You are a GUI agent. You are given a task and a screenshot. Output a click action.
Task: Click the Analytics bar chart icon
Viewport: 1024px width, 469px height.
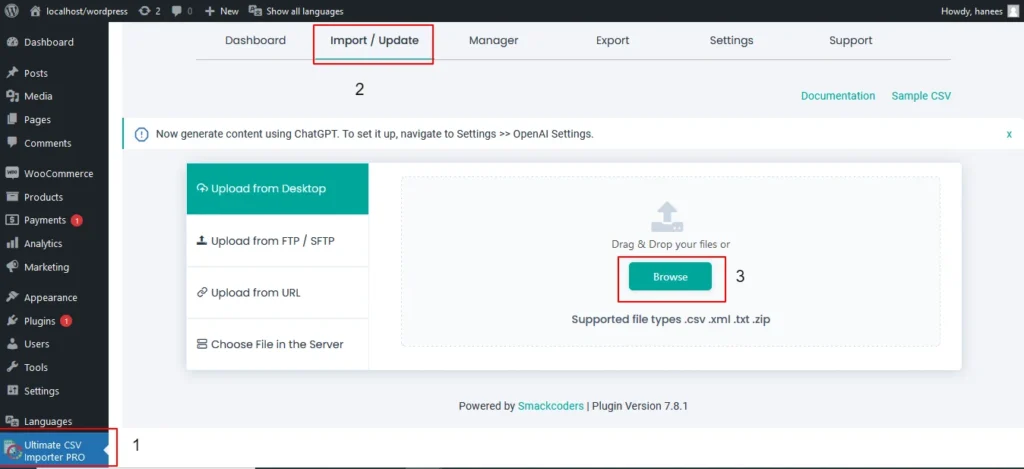[12, 243]
